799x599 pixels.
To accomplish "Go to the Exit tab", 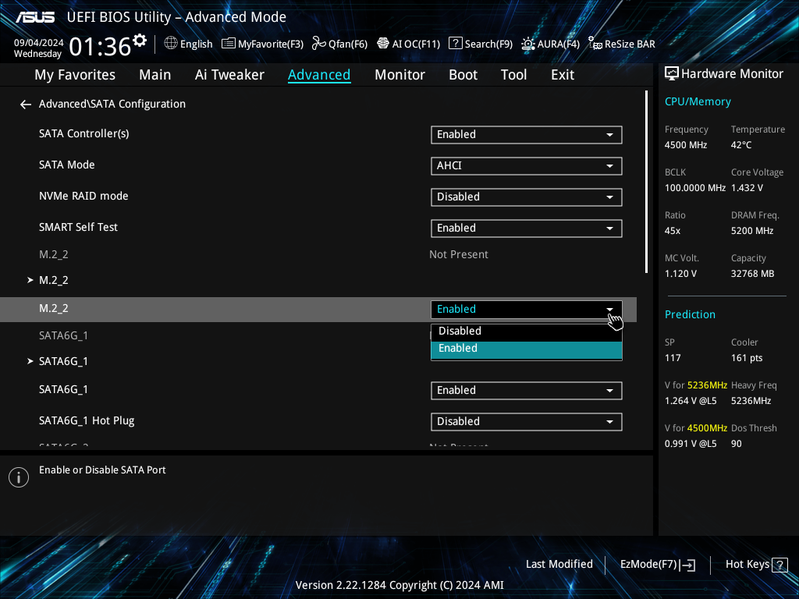I will pos(562,75).
